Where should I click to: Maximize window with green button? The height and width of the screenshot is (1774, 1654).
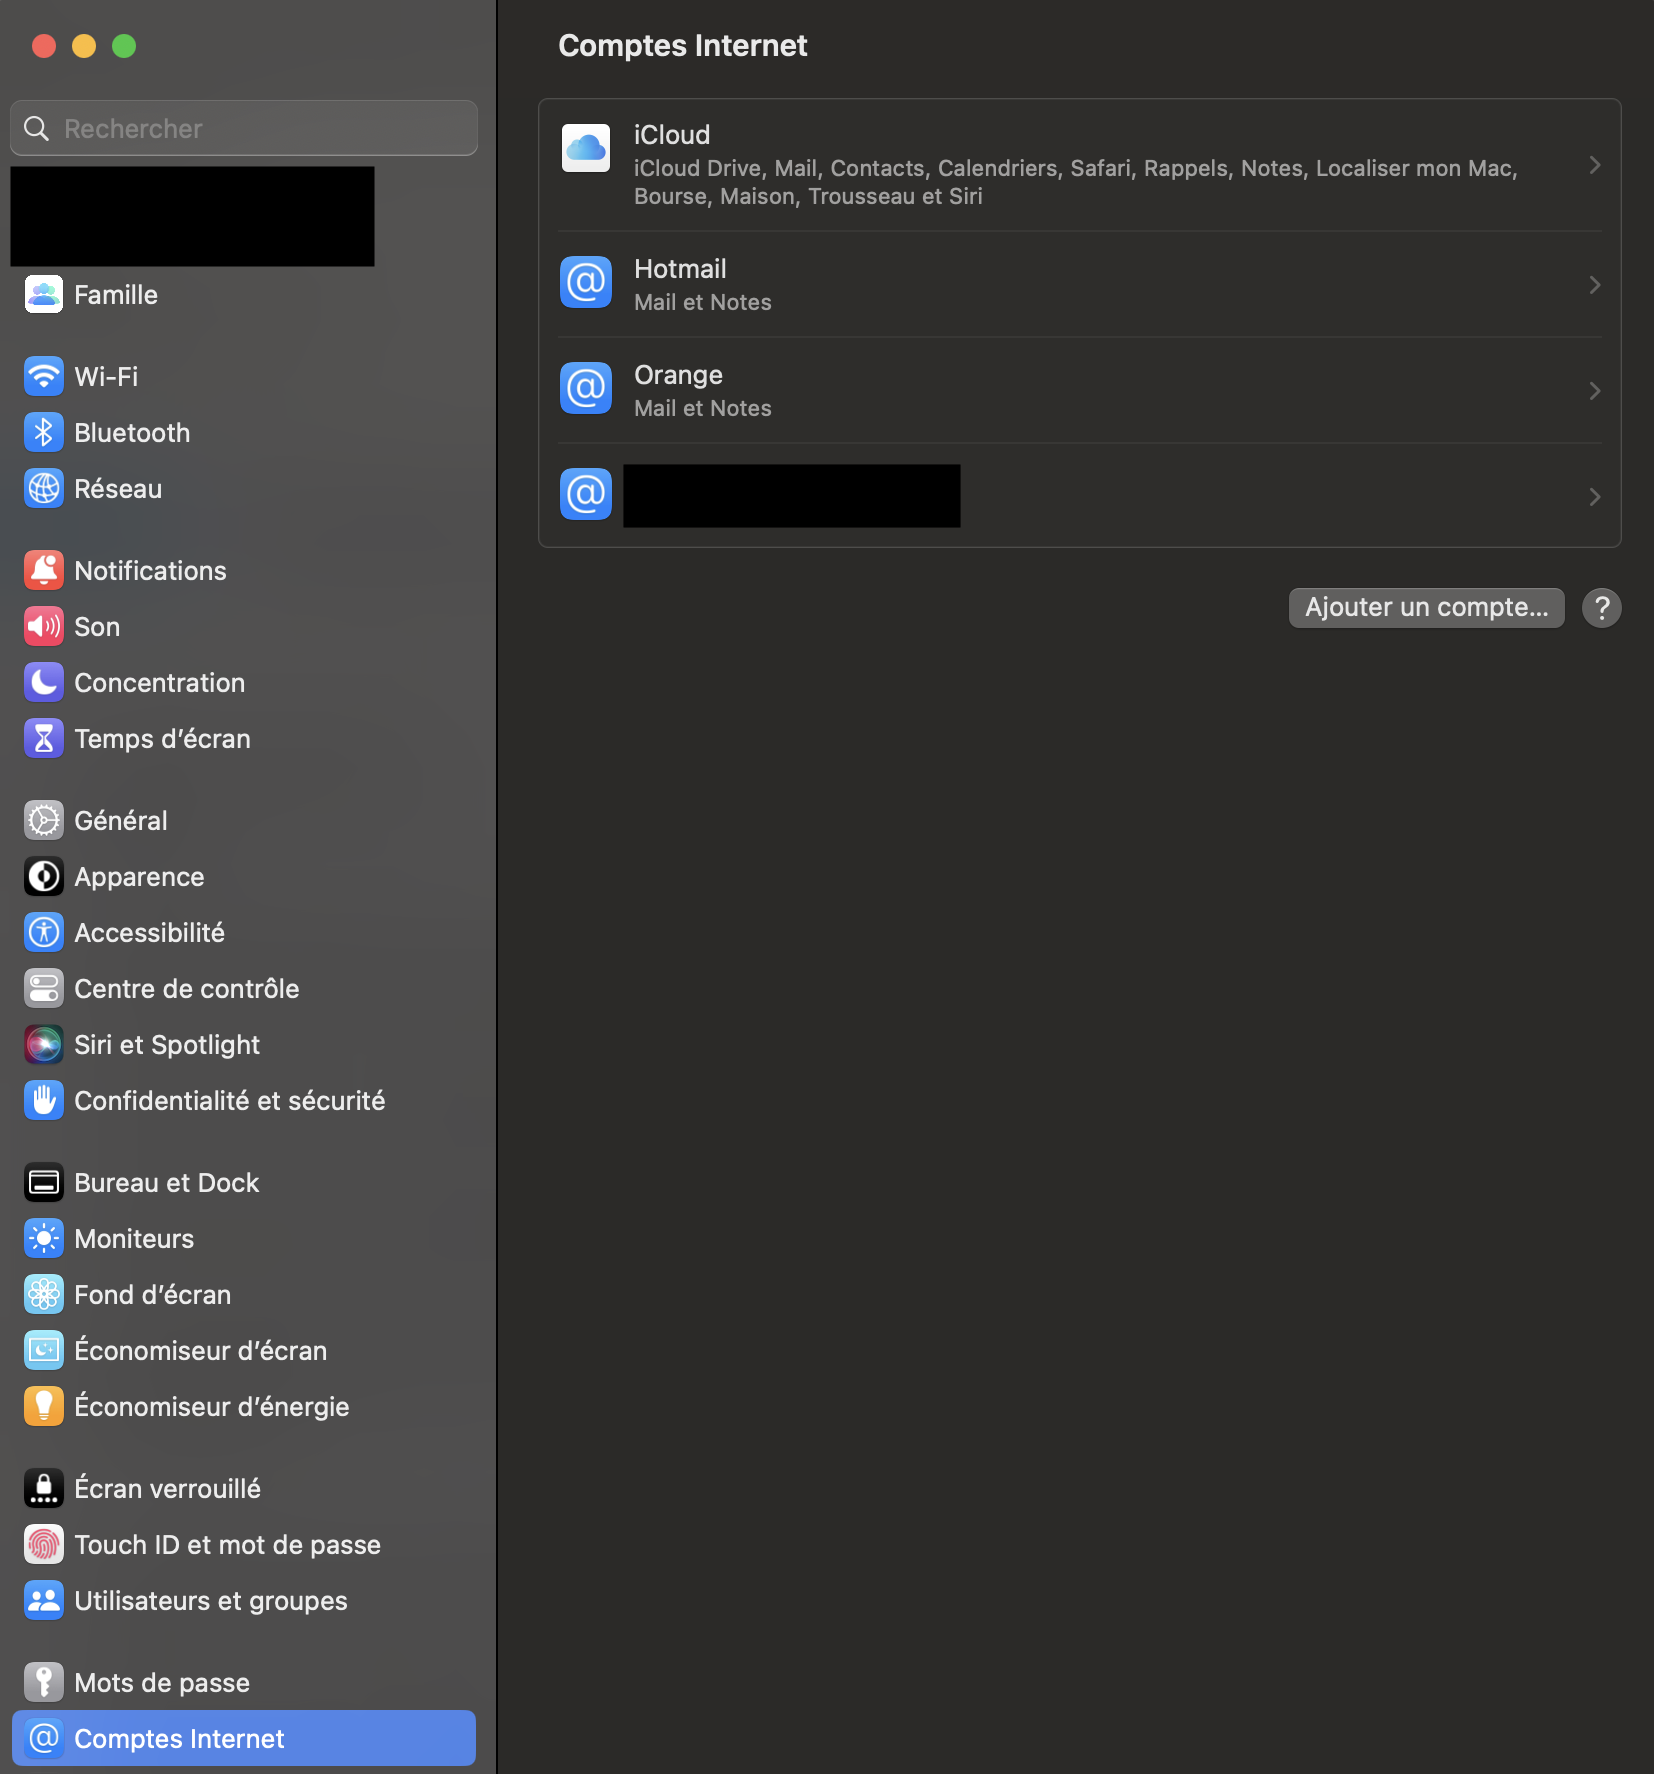click(x=124, y=46)
